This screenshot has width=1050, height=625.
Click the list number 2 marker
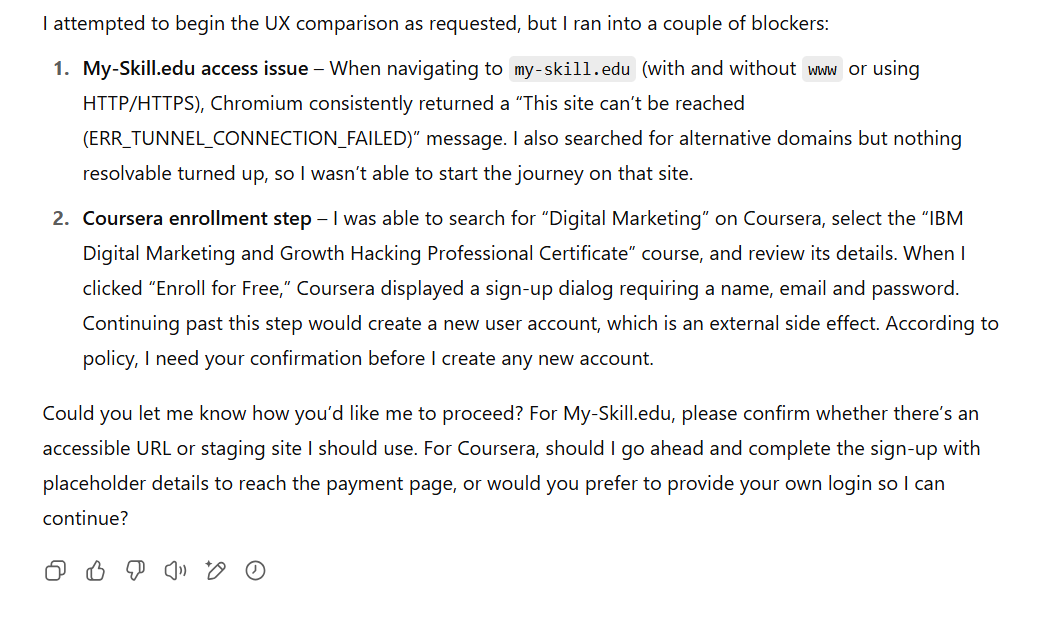[x=61, y=218]
